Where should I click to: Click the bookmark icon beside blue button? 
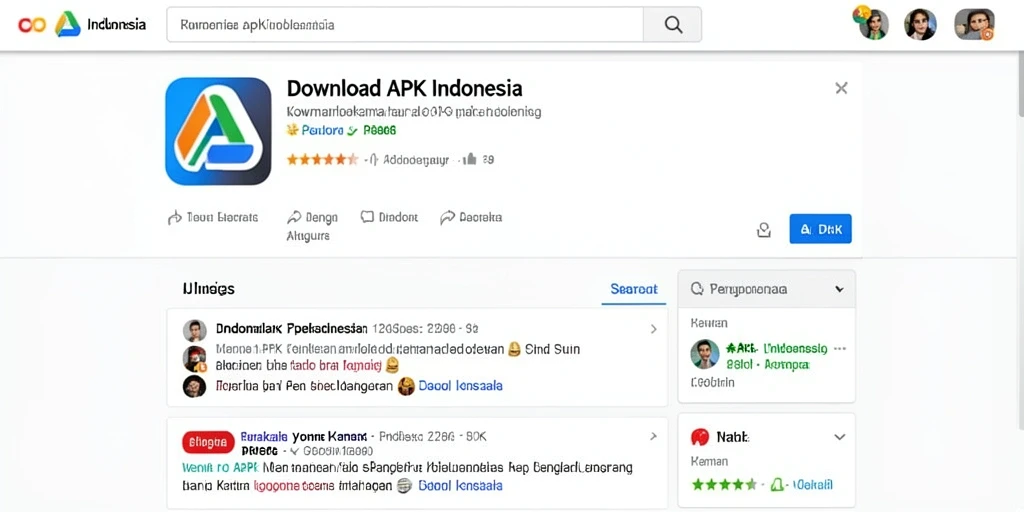point(763,230)
